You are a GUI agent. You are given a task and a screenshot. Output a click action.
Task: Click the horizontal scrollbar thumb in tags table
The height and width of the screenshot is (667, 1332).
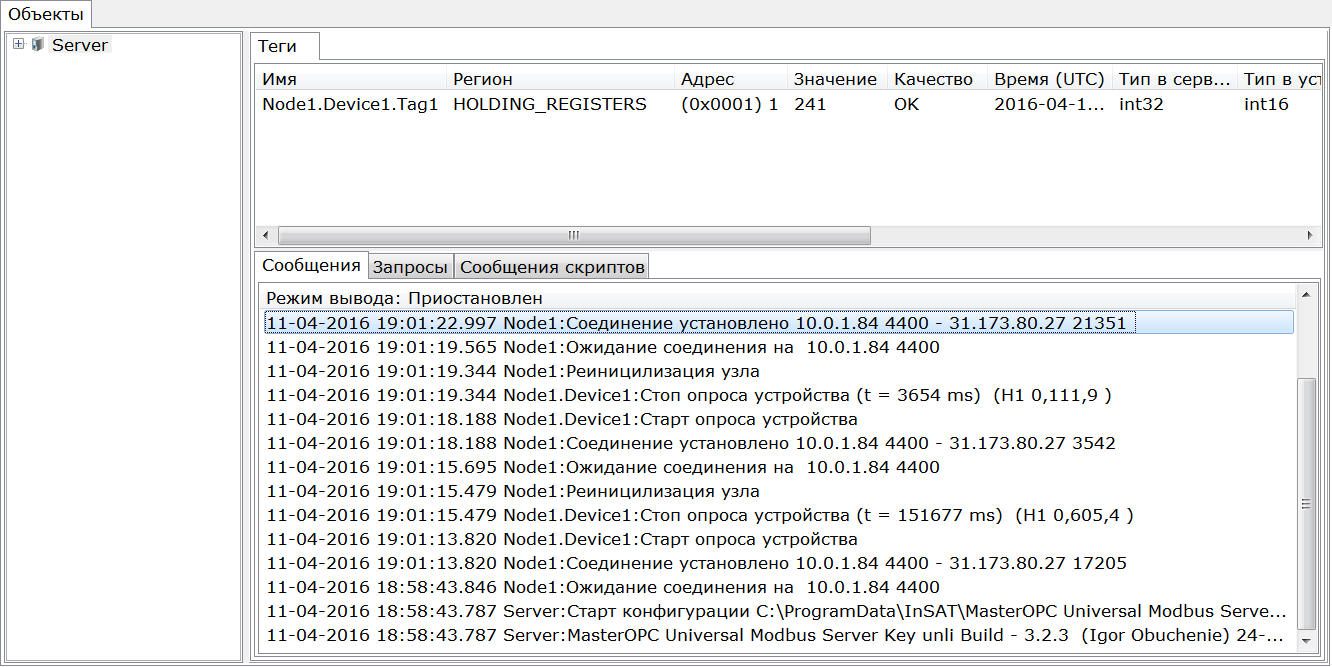coord(573,236)
